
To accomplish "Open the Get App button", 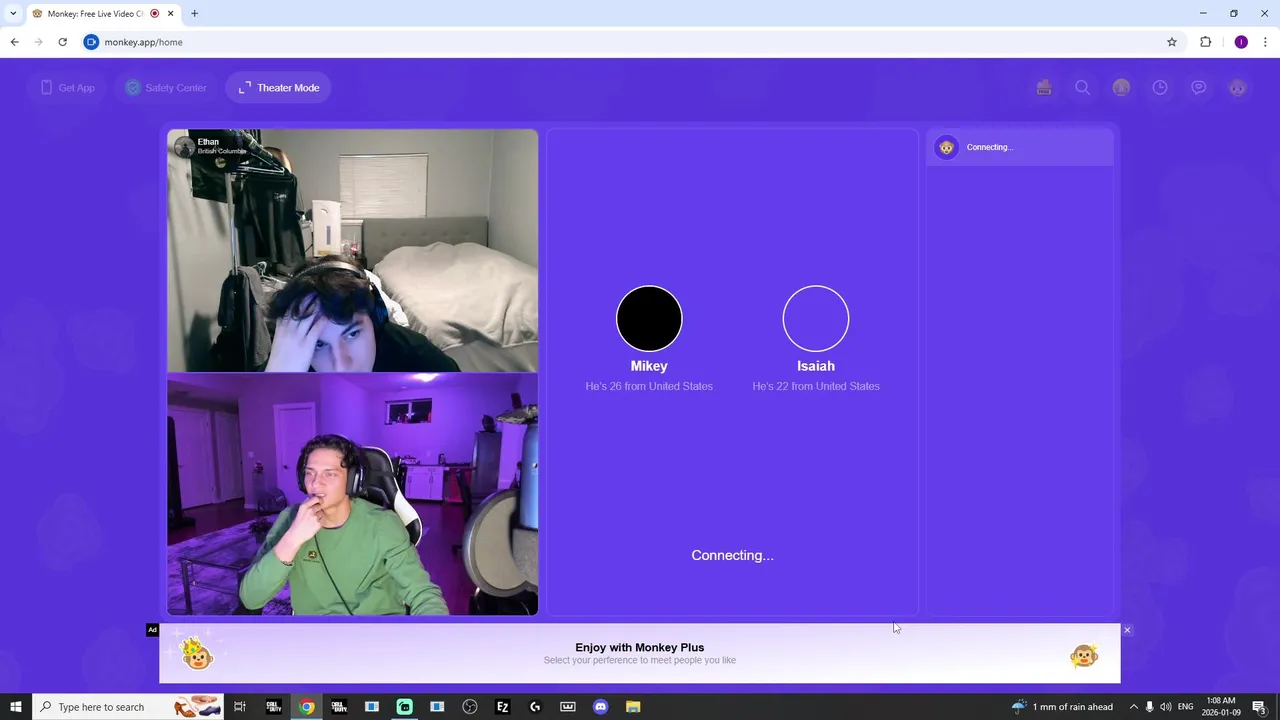I will [67, 88].
